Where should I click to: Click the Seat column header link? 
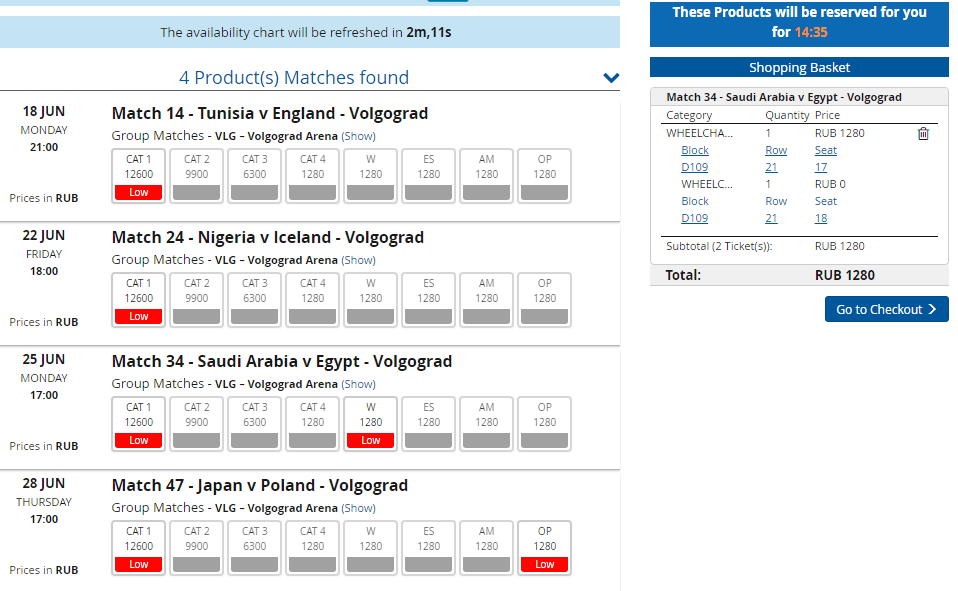826,150
